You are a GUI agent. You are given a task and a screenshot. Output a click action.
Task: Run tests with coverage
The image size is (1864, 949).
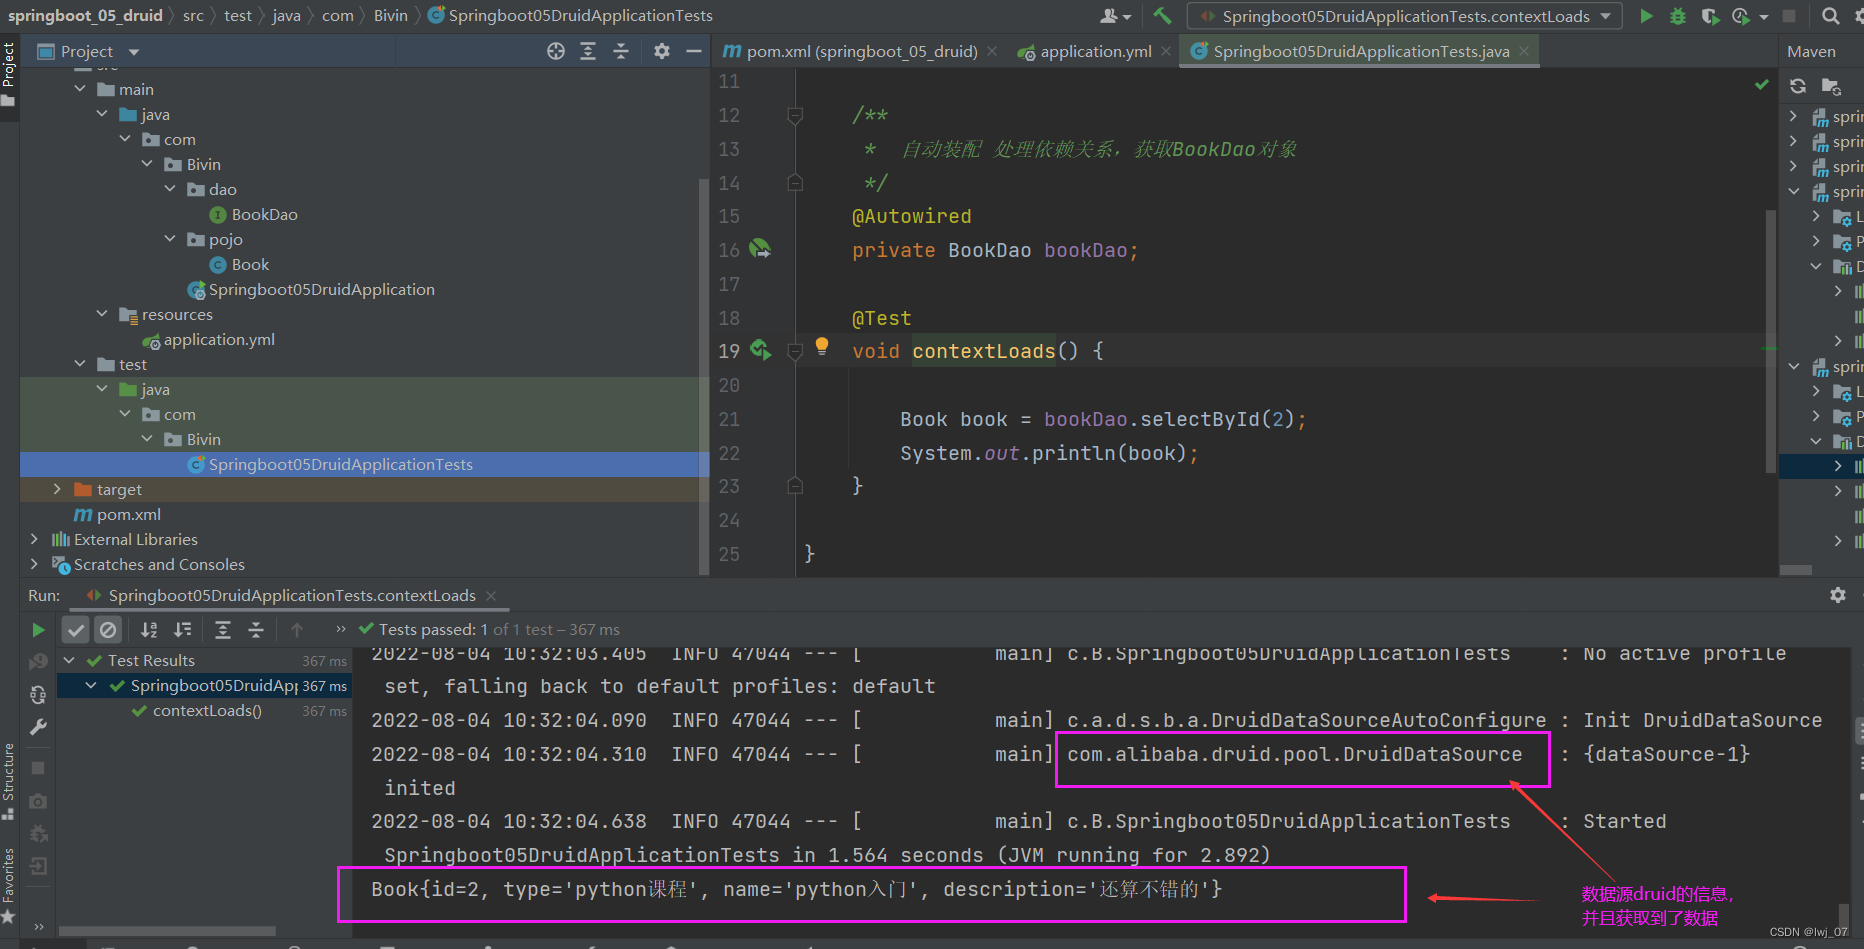tap(1710, 16)
